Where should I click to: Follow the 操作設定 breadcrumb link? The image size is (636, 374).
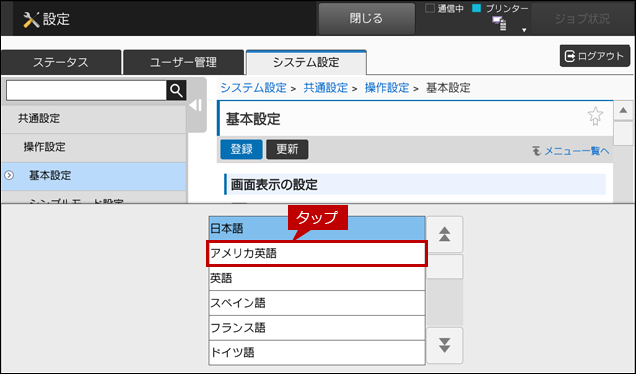click(x=387, y=88)
